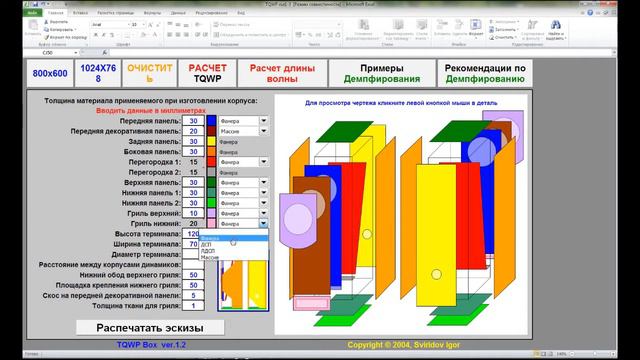Click the small sketch preview thumbnail
640x360 pixels.
click(x=243, y=286)
